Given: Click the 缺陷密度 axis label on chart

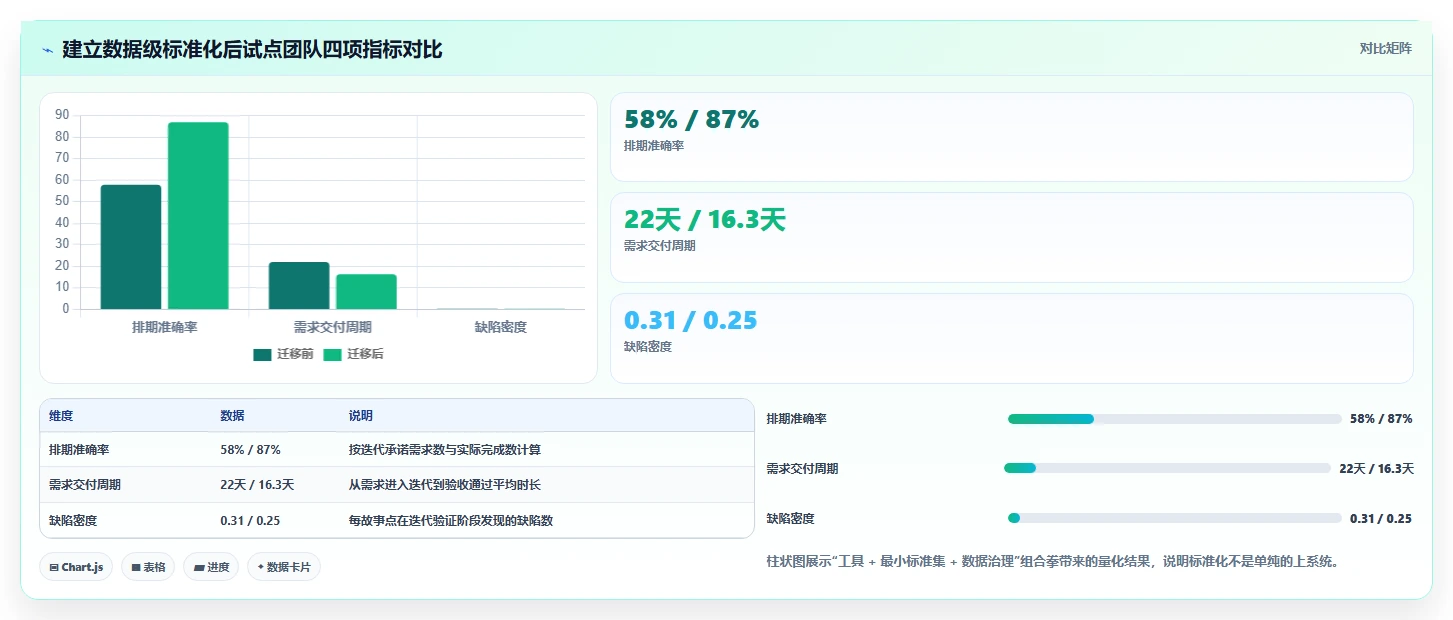Looking at the screenshot, I should coord(500,327).
